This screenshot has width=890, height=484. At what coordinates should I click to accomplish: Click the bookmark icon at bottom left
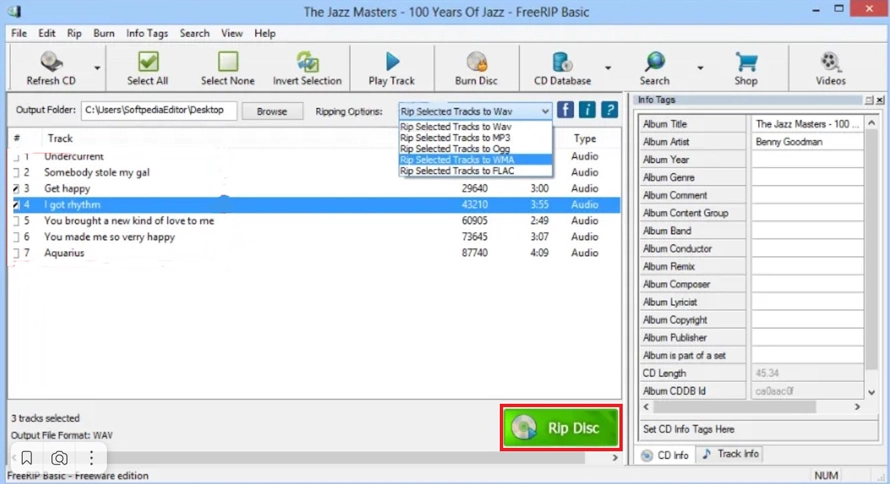pyautogui.click(x=27, y=457)
